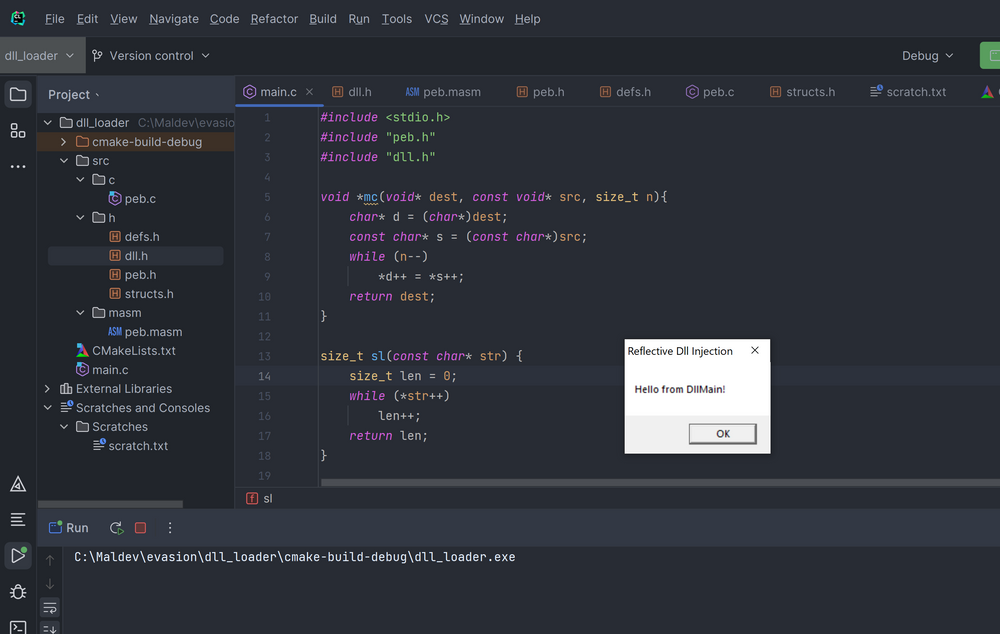Stop the running process with red square icon
The height and width of the screenshot is (634, 1000).
[x=140, y=527]
